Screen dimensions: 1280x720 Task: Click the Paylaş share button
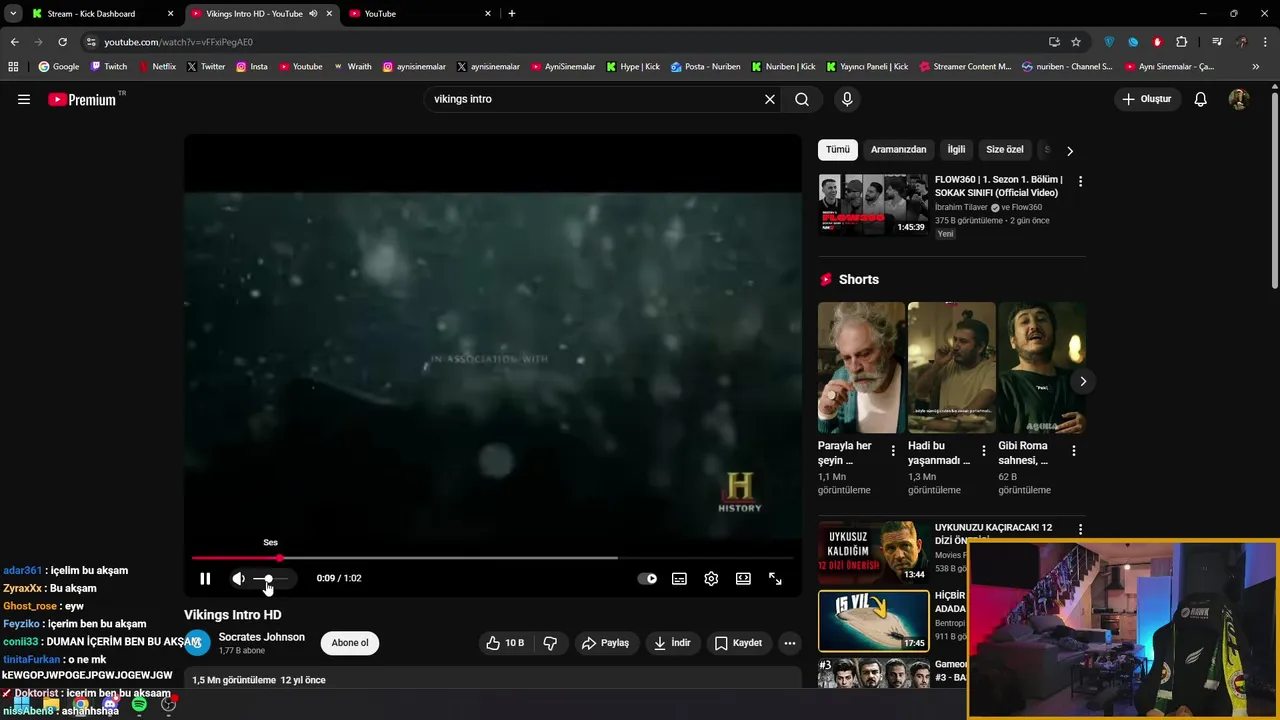coord(606,643)
